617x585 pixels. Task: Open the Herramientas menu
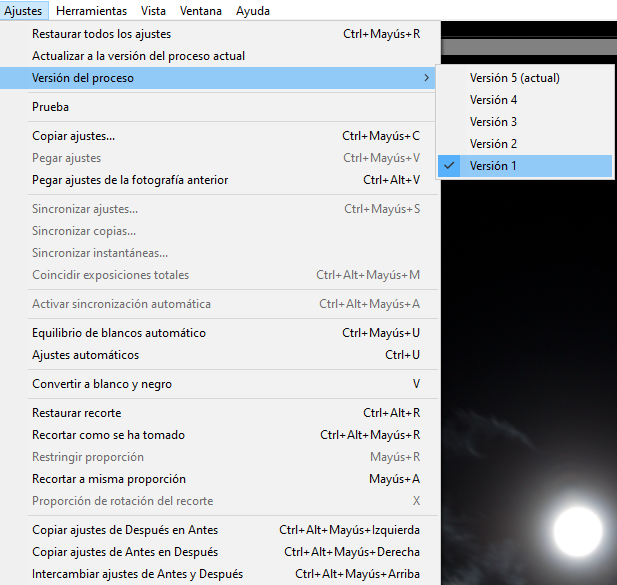[x=91, y=11]
